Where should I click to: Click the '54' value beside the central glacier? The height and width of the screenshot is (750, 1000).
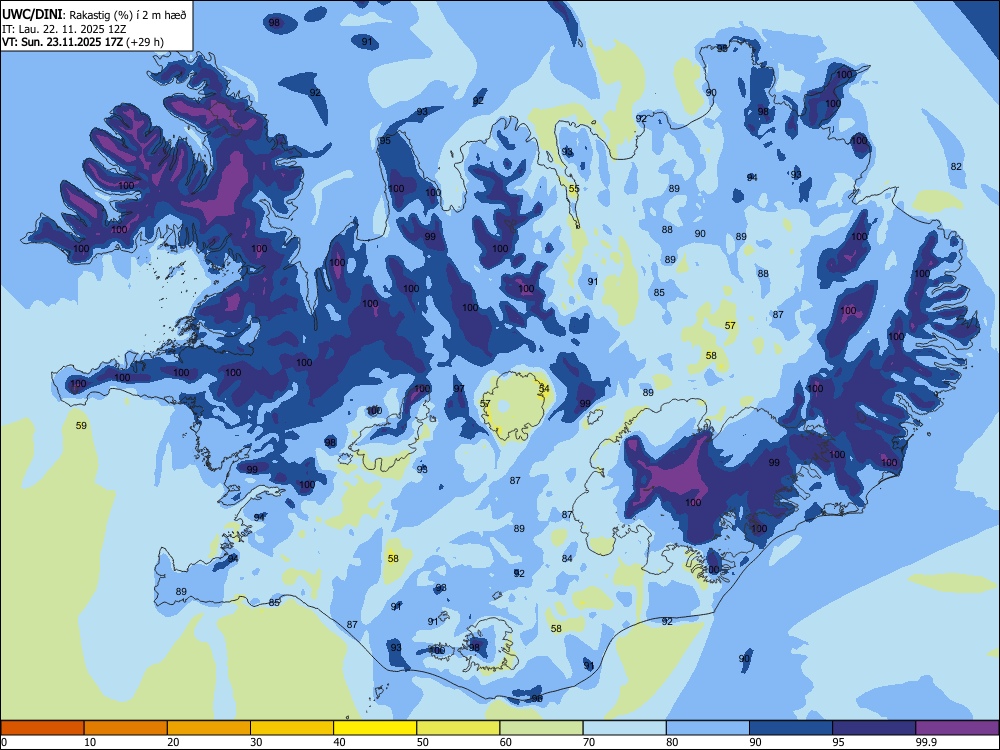tap(544, 388)
